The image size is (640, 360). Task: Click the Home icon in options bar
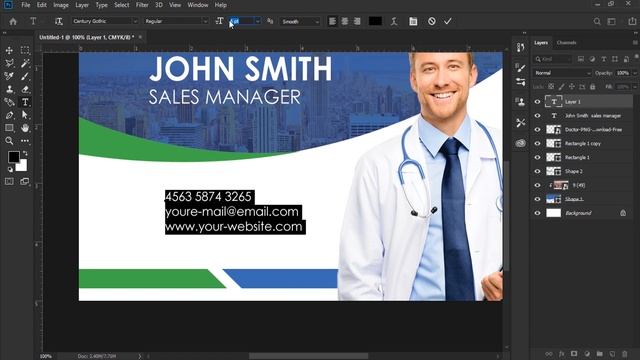pos(13,21)
